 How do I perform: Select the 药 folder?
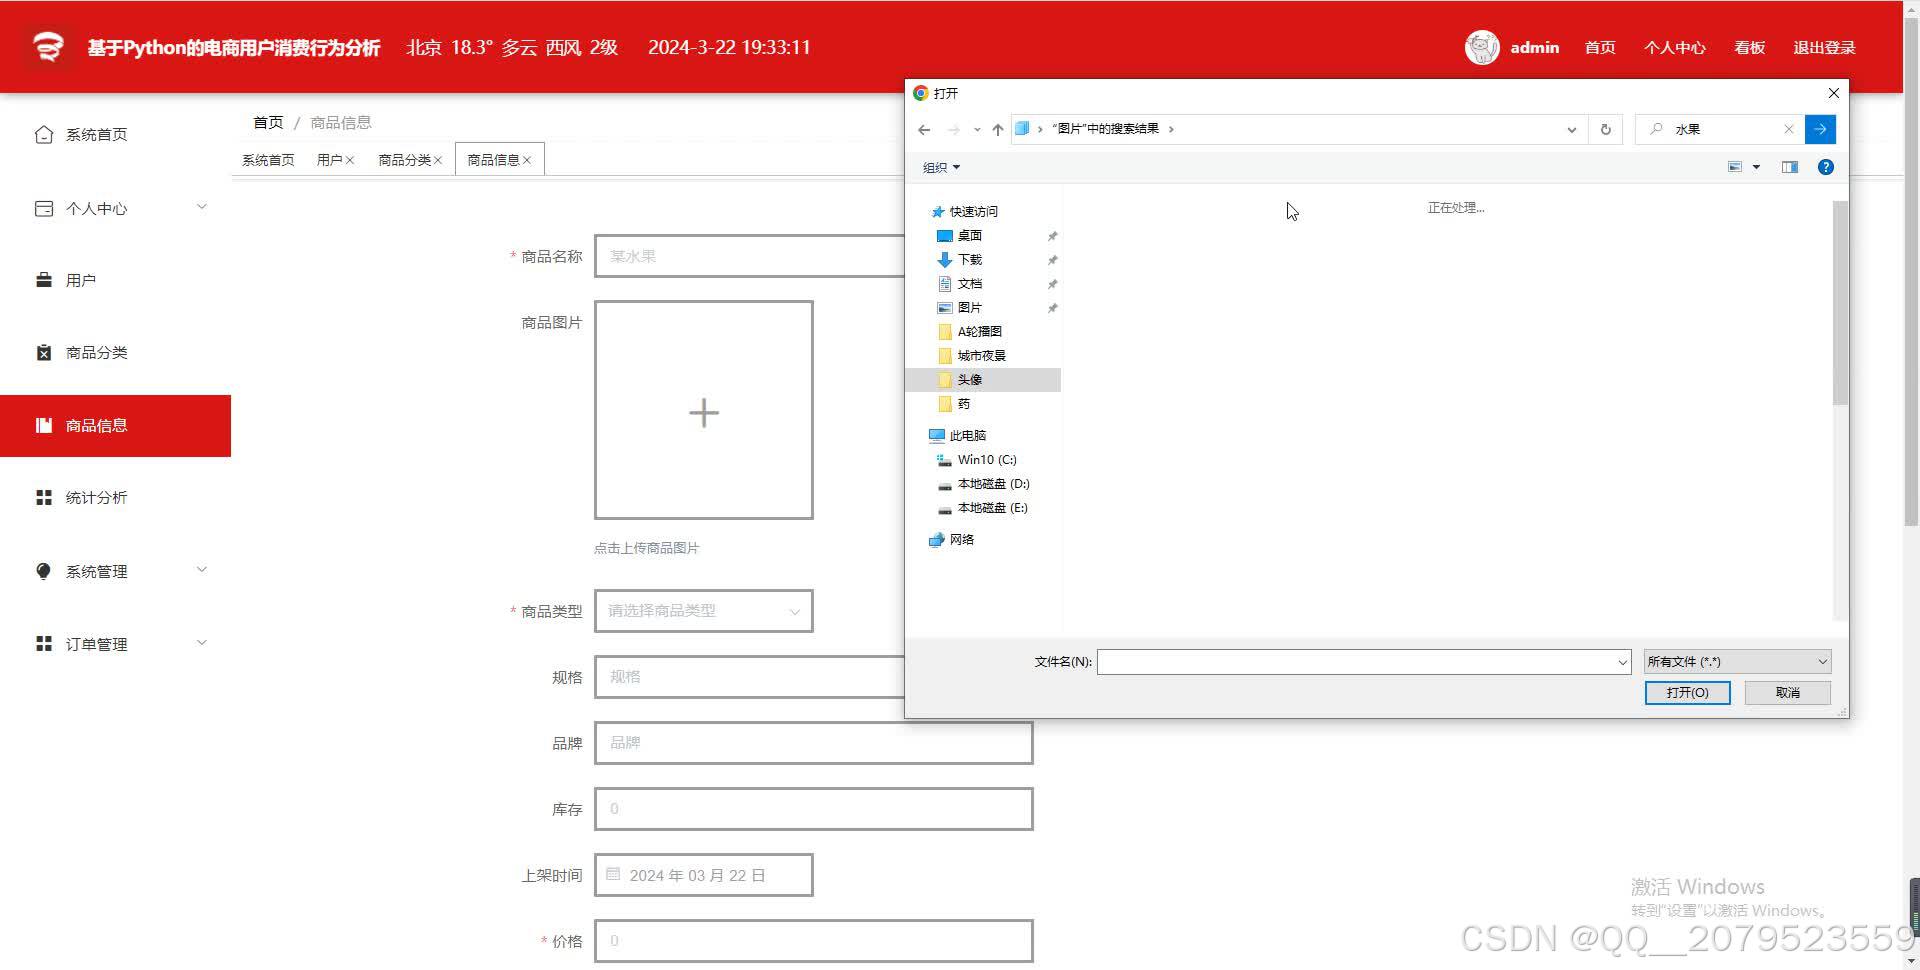coord(963,404)
